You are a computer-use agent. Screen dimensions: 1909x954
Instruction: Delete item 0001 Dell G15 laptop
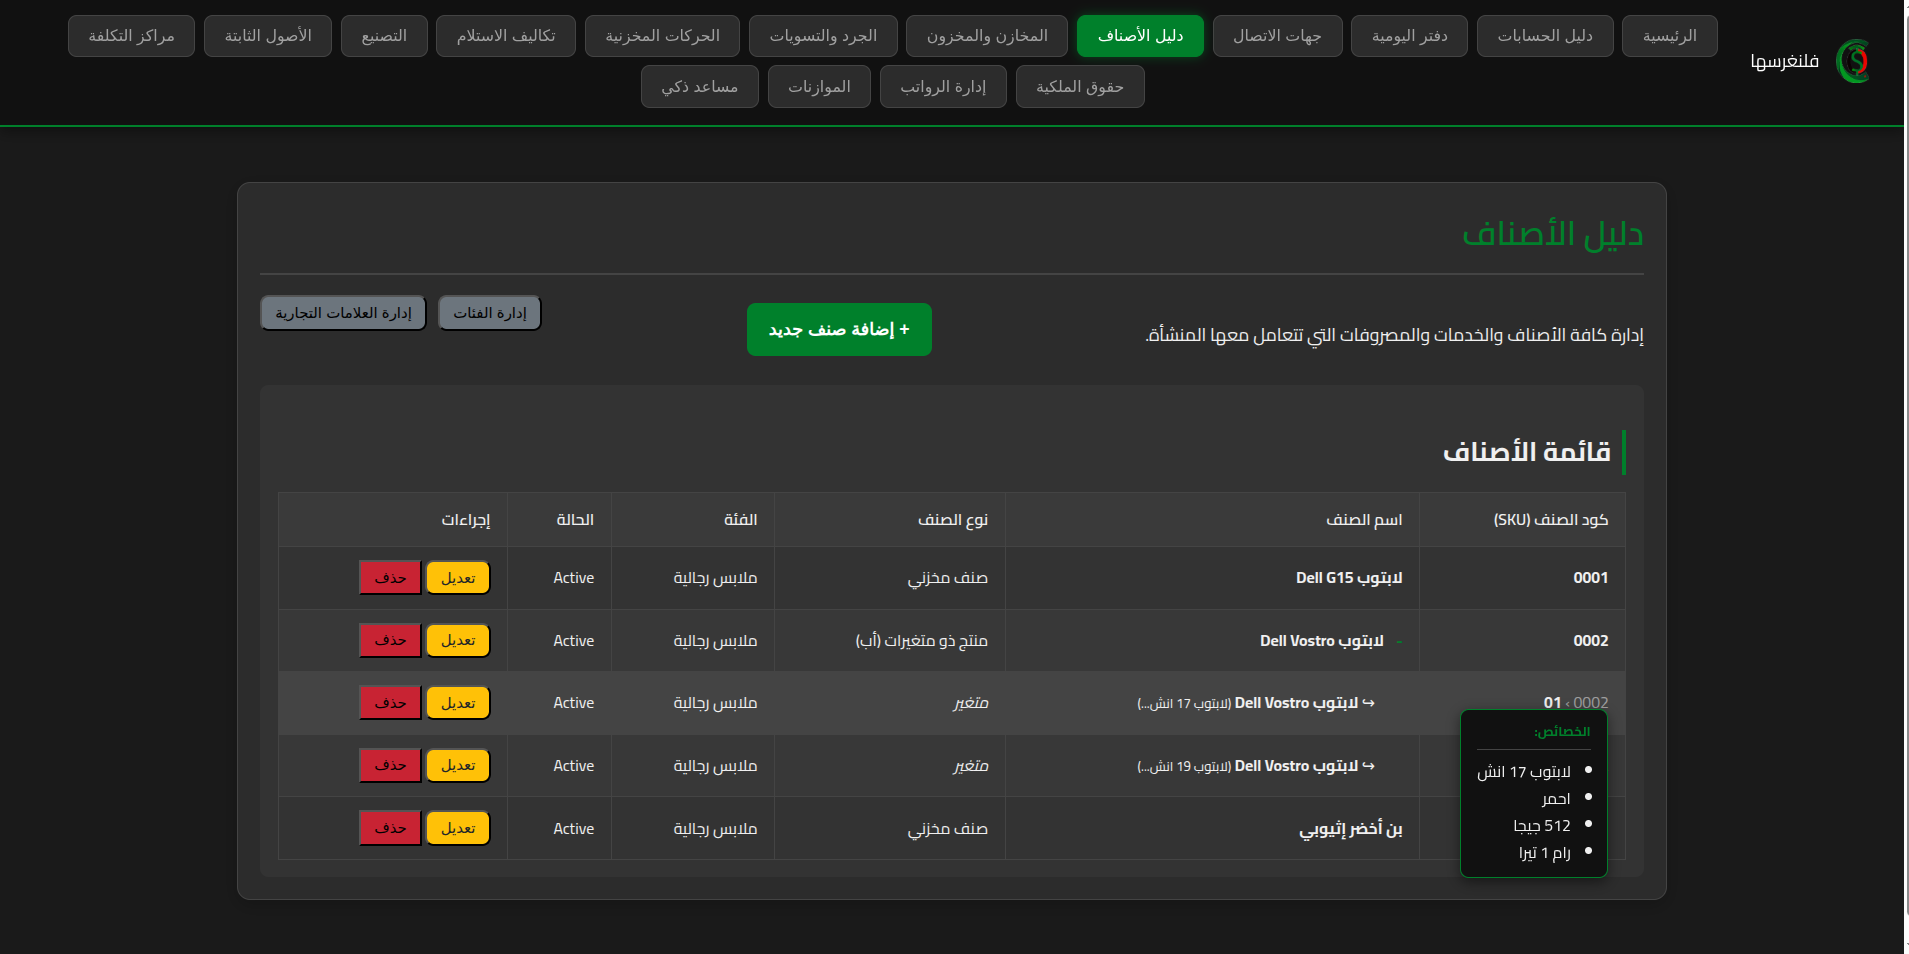(390, 578)
